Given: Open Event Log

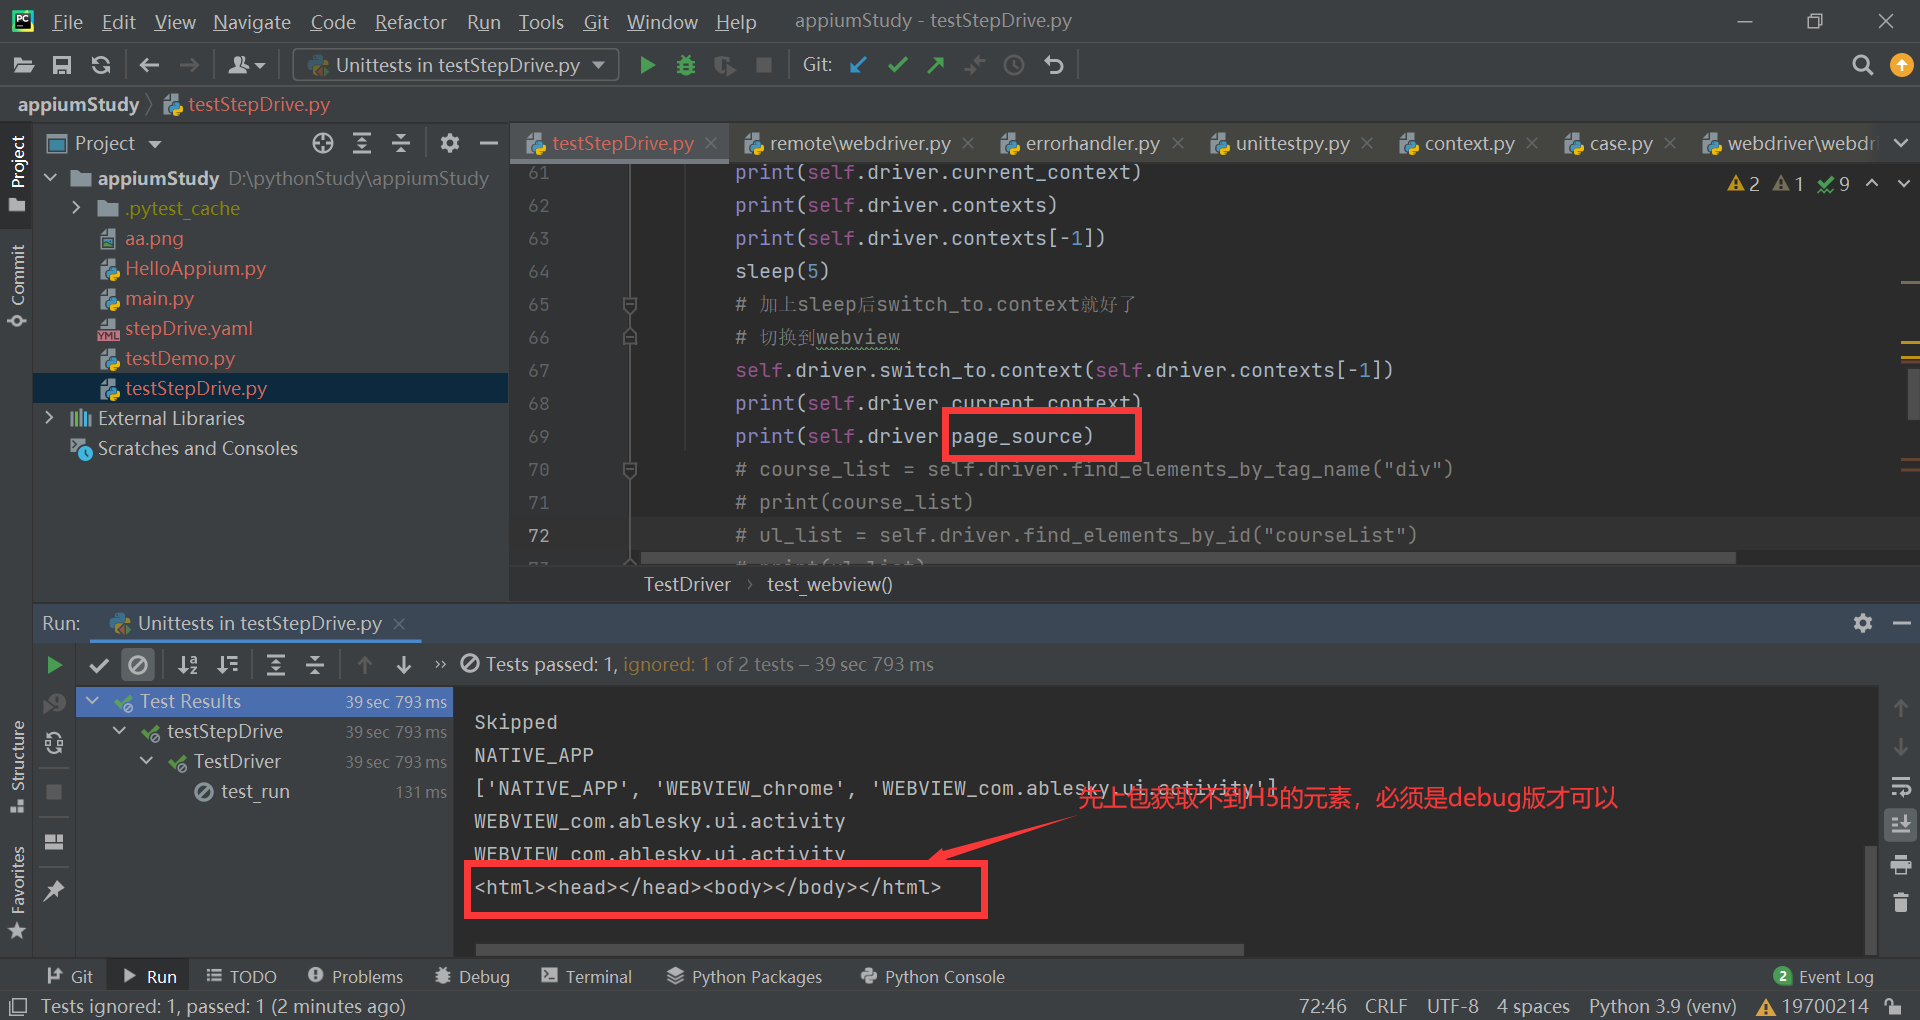Looking at the screenshot, I should click(1823, 976).
